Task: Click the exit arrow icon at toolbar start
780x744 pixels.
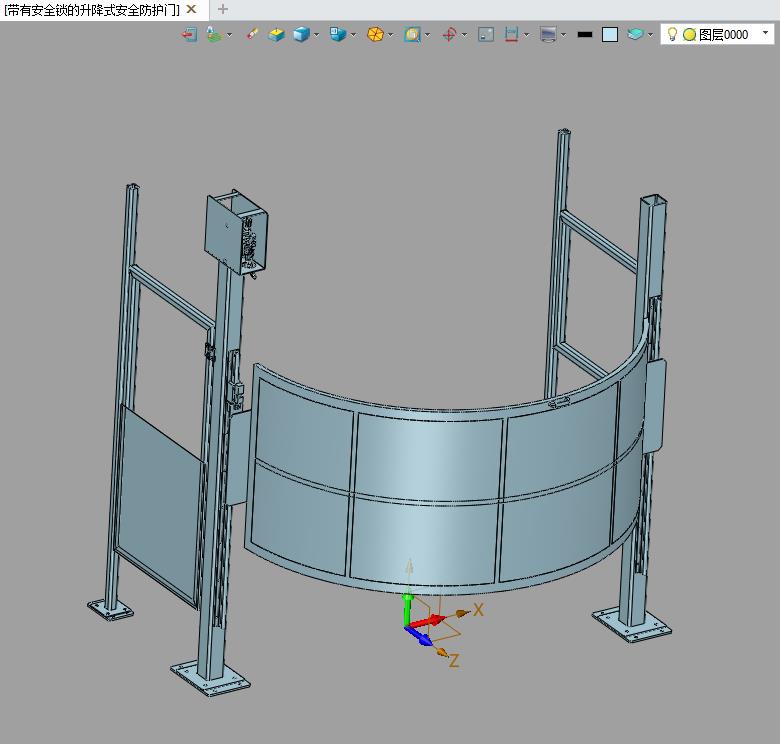Action: coord(190,34)
